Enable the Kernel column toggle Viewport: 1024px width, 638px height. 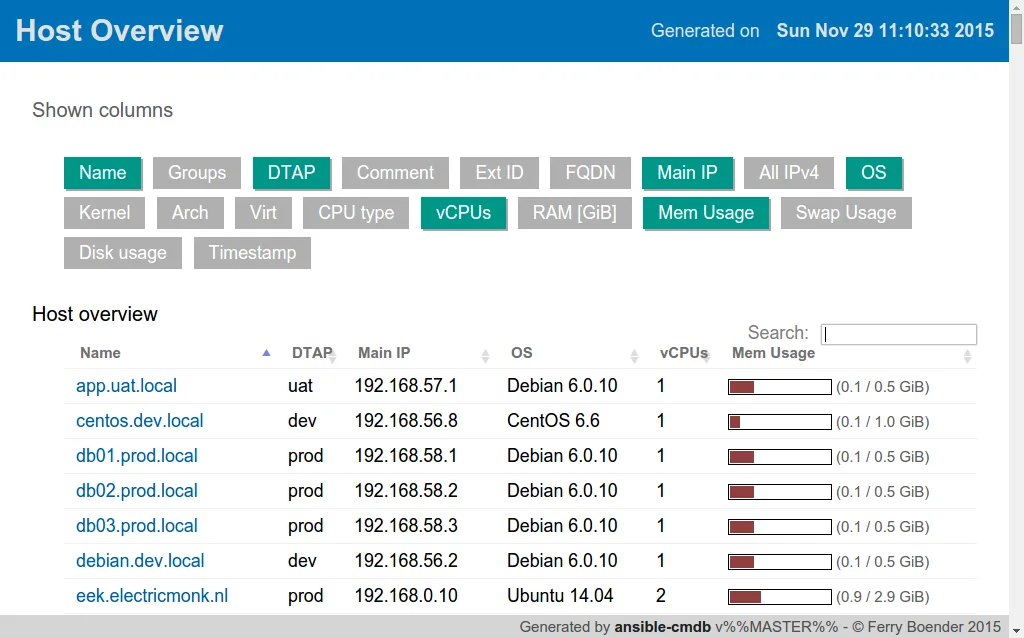tap(105, 213)
